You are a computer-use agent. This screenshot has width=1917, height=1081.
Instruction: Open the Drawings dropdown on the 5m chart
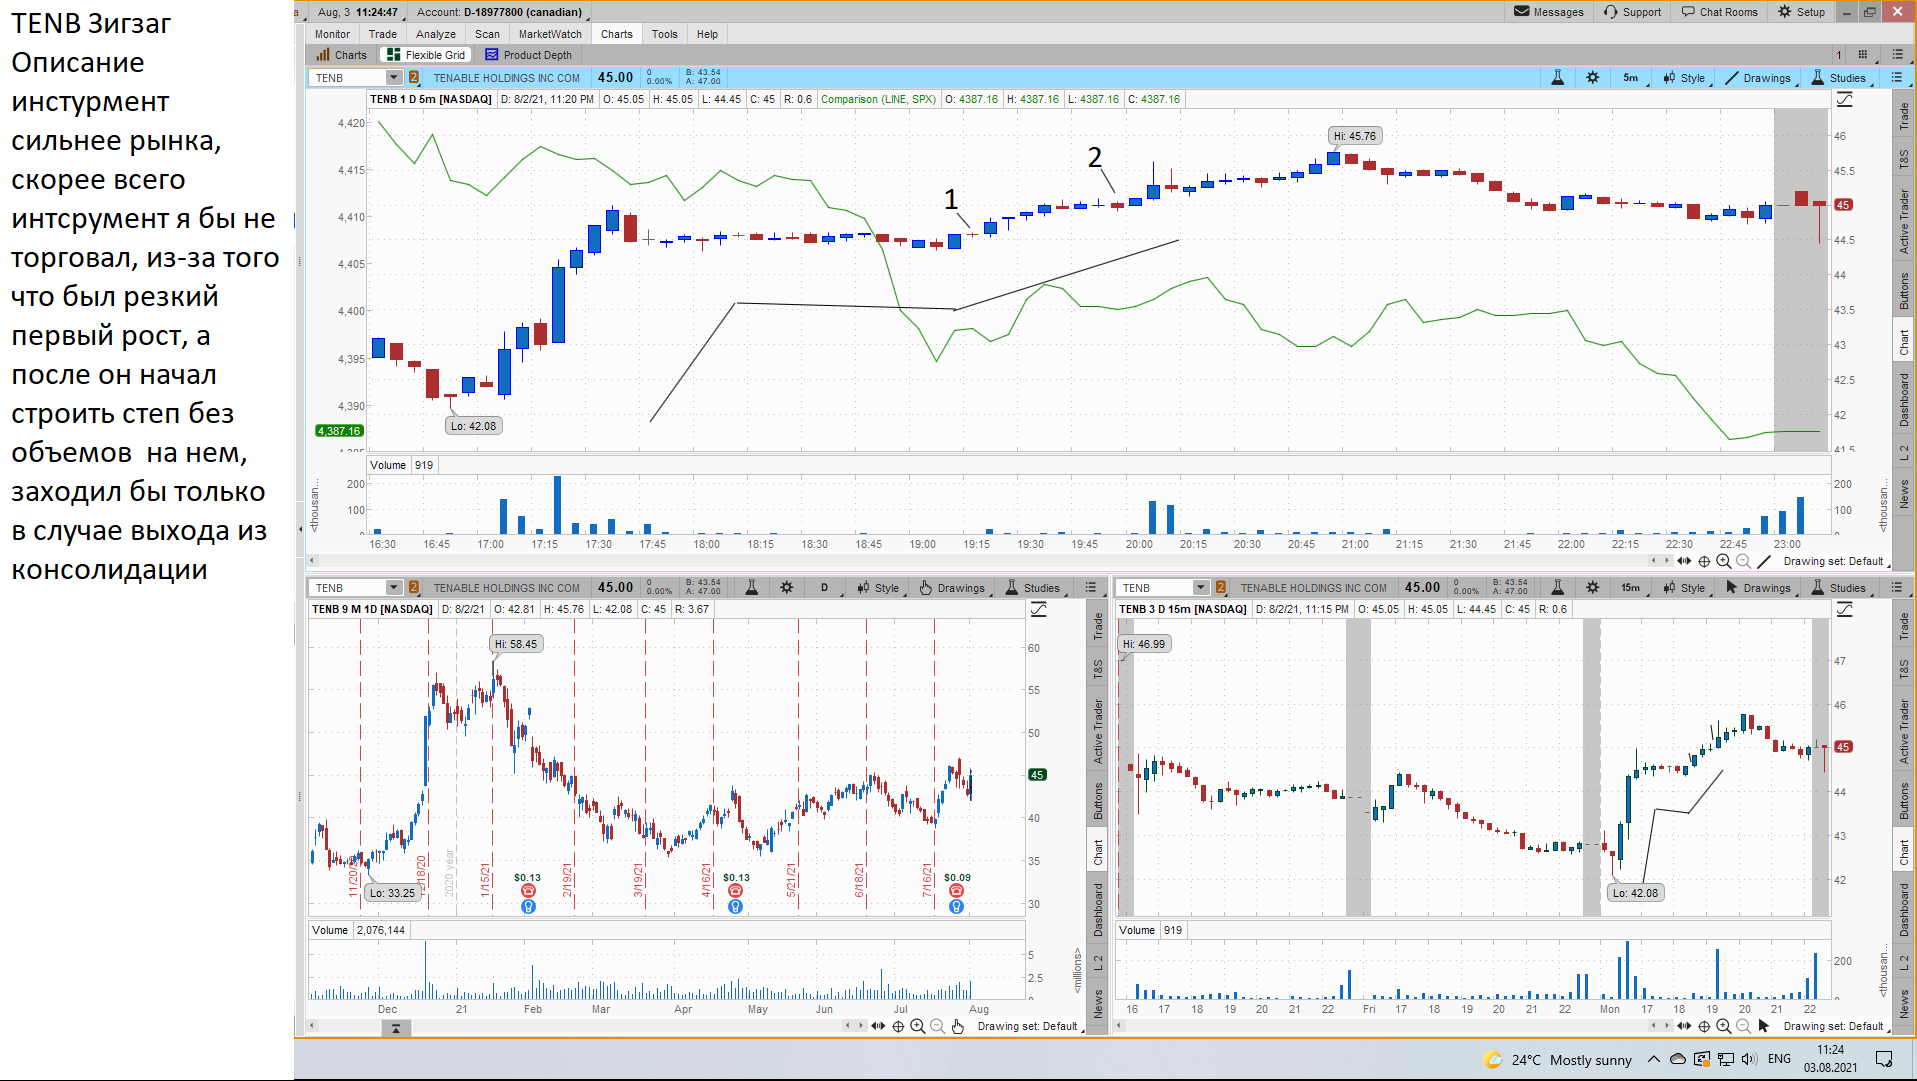coord(1759,78)
